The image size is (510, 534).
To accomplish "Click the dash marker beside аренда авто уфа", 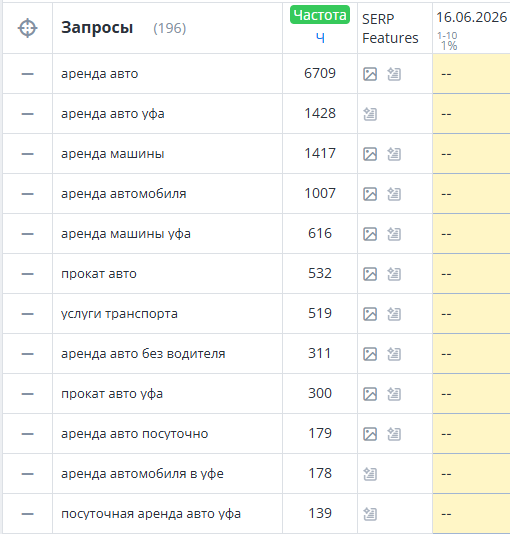I will [x=27, y=114].
